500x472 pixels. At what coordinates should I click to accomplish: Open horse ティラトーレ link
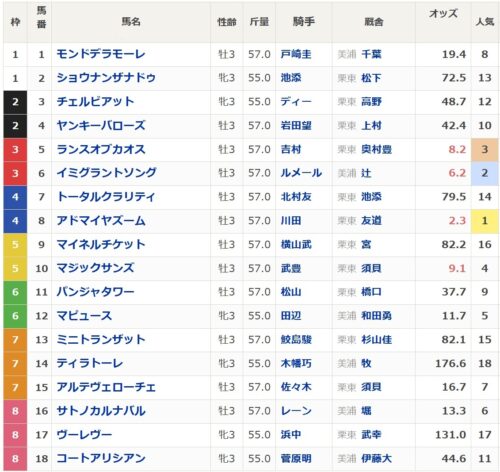[90, 363]
